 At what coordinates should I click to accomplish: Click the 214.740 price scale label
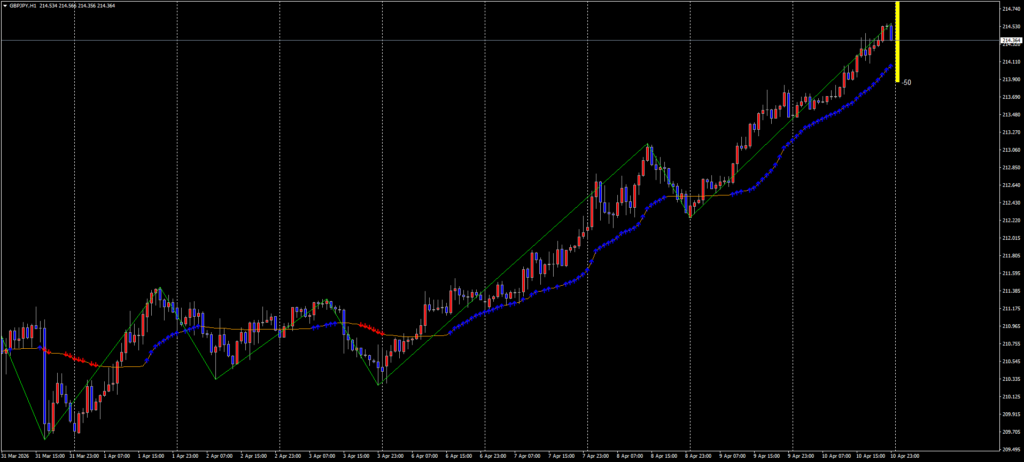click(x=1010, y=9)
